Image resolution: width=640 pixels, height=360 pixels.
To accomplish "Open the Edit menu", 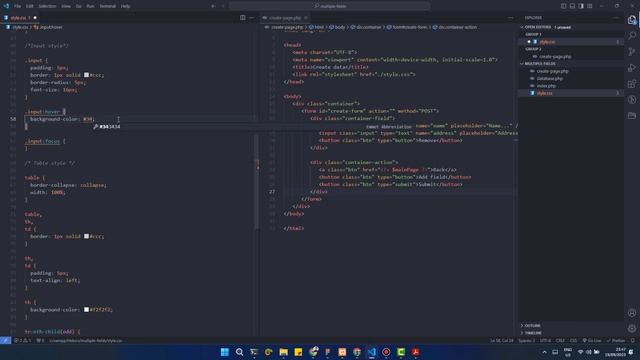I will (x=30, y=6).
